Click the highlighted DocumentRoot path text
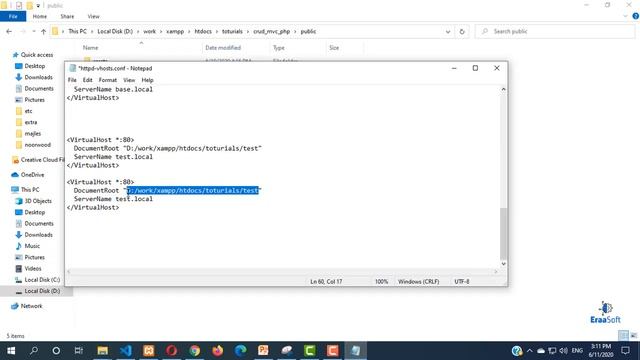The width and height of the screenshot is (640, 360). pyautogui.click(x=192, y=191)
